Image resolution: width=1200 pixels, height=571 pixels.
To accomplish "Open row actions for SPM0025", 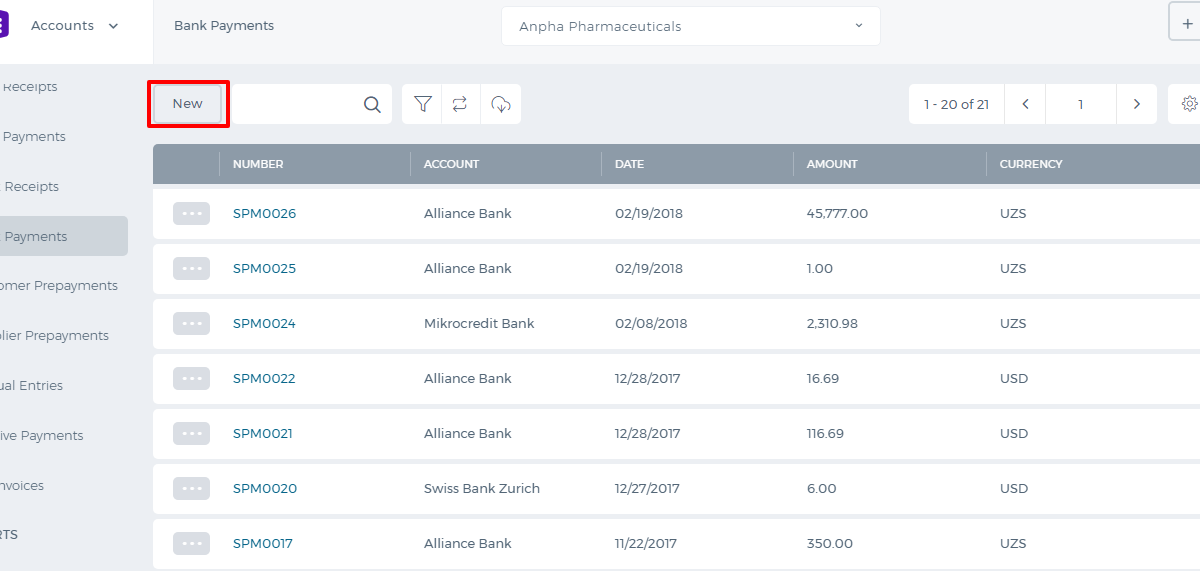I will tap(191, 268).
